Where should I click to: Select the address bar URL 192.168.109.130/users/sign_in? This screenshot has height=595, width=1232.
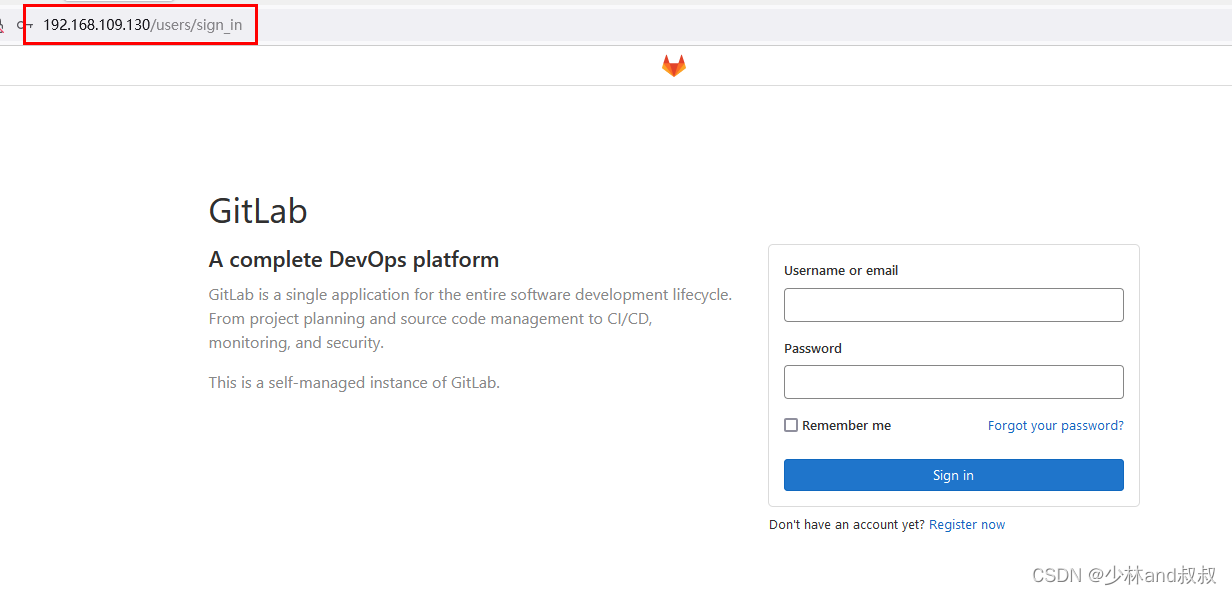coord(142,25)
